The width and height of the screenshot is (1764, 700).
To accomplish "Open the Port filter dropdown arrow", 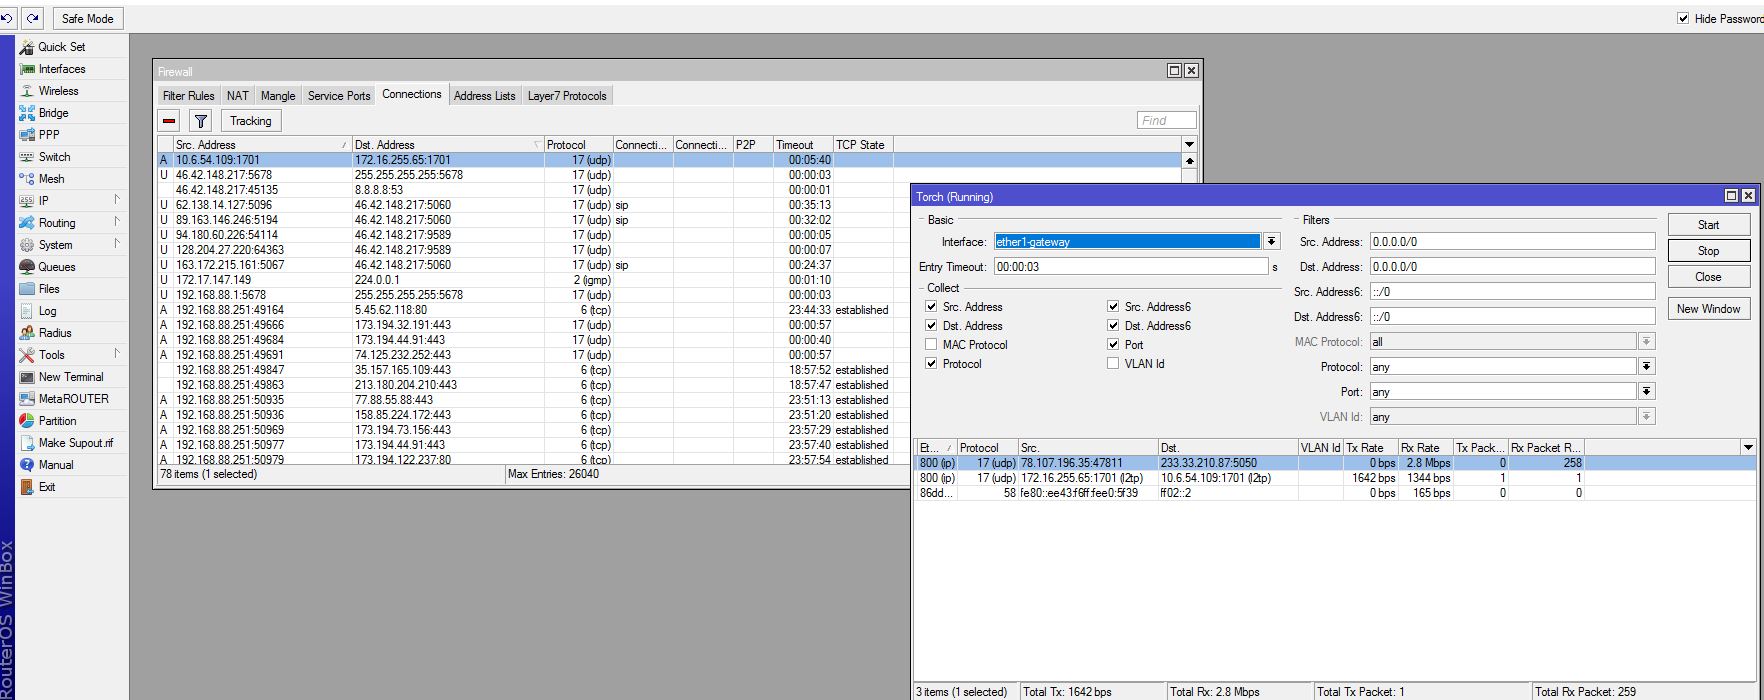I will click(x=1646, y=392).
